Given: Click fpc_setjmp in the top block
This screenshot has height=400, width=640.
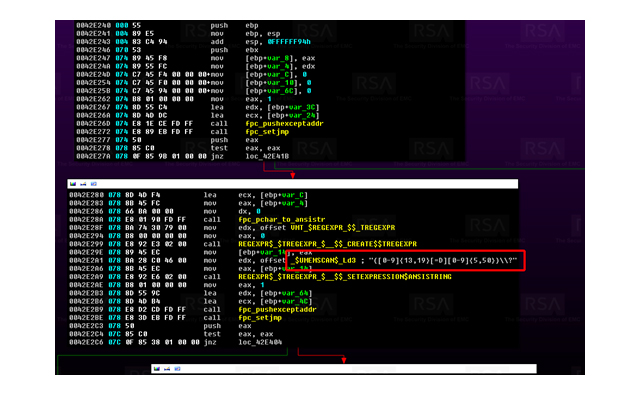Looking at the screenshot, I should pyautogui.click(x=259, y=131).
